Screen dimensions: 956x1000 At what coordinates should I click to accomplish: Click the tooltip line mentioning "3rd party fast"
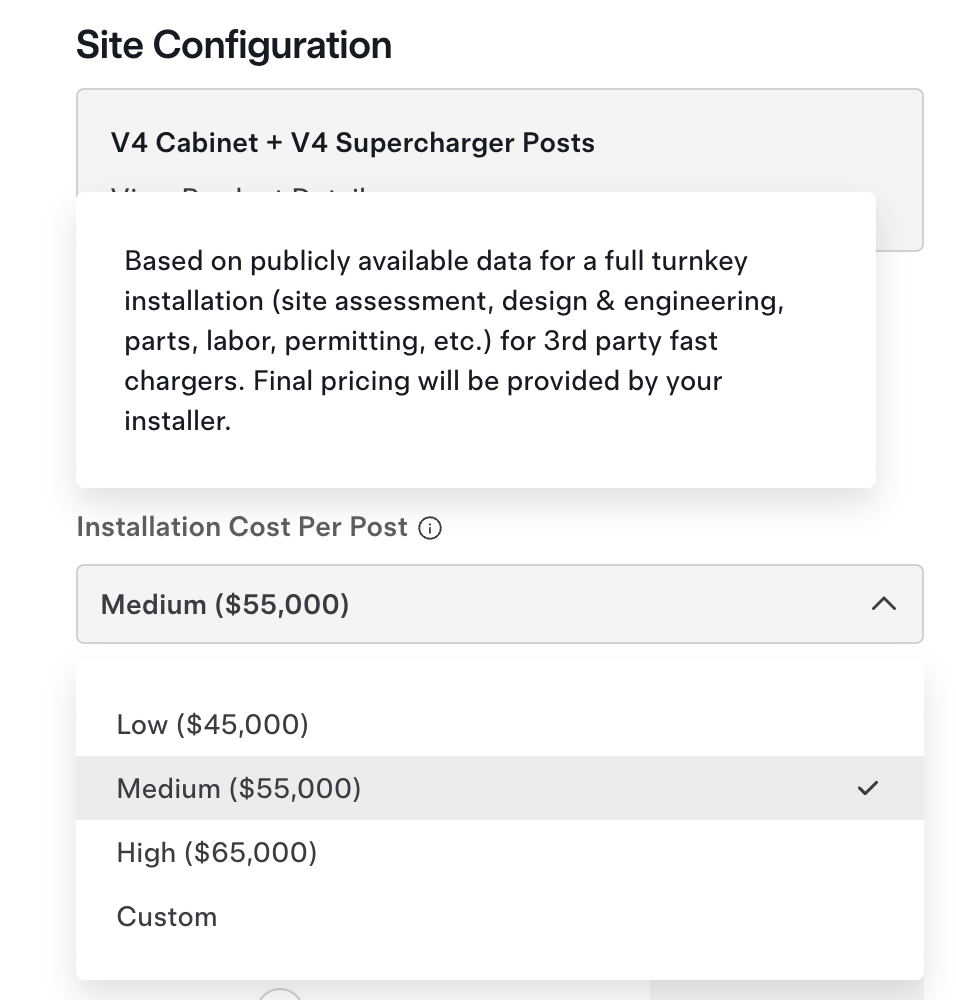coord(421,341)
